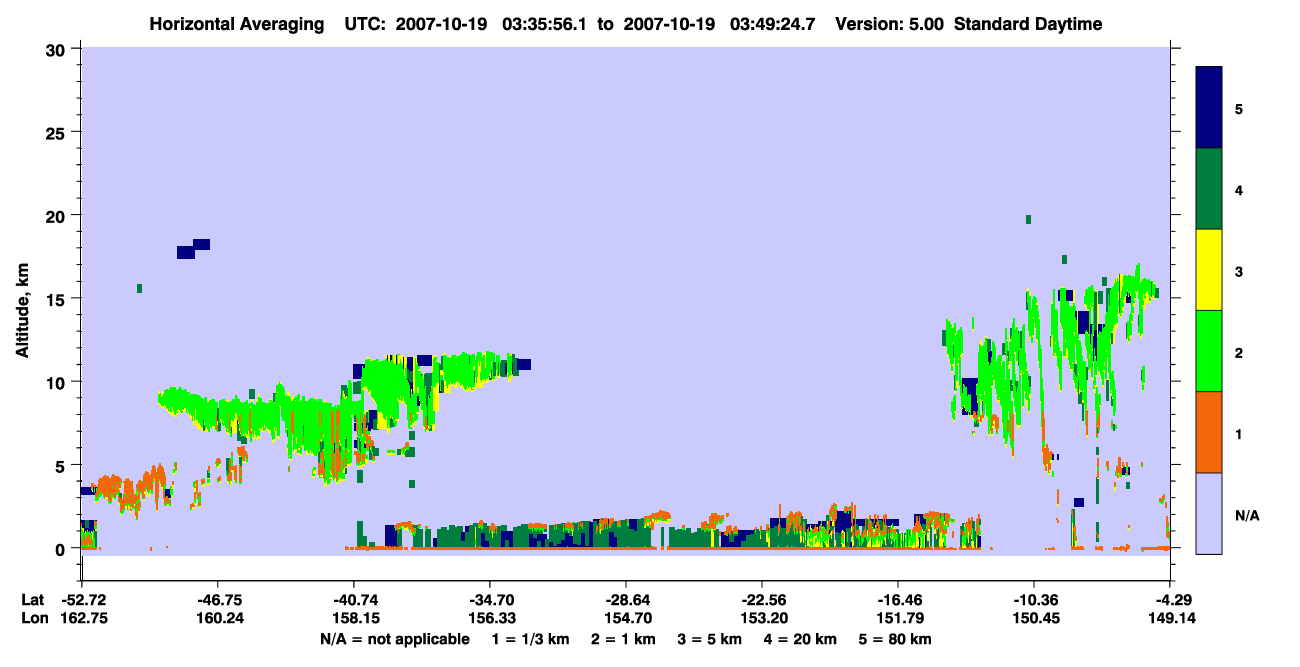Click the colorbar number label 4
The image size is (1300, 667).
pos(1239,189)
